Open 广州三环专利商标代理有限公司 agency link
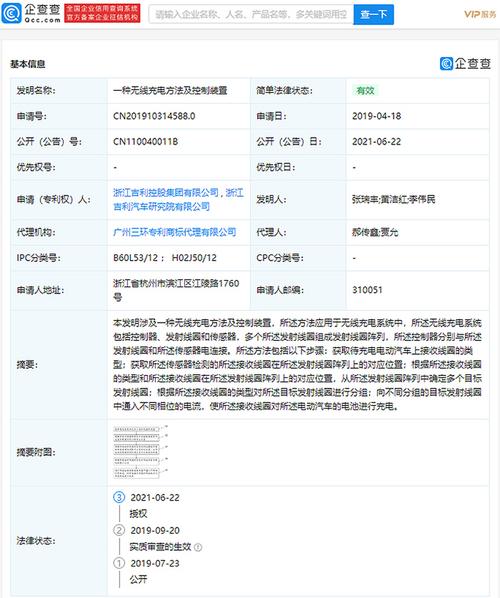Image resolution: width=500 pixels, height=598 pixels. (175, 232)
